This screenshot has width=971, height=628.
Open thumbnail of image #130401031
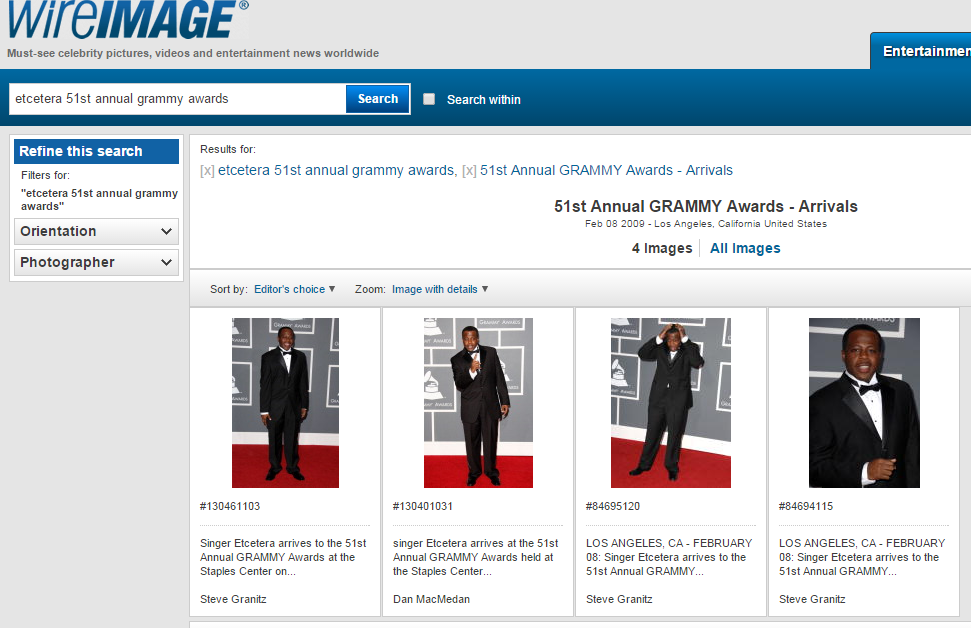478,402
